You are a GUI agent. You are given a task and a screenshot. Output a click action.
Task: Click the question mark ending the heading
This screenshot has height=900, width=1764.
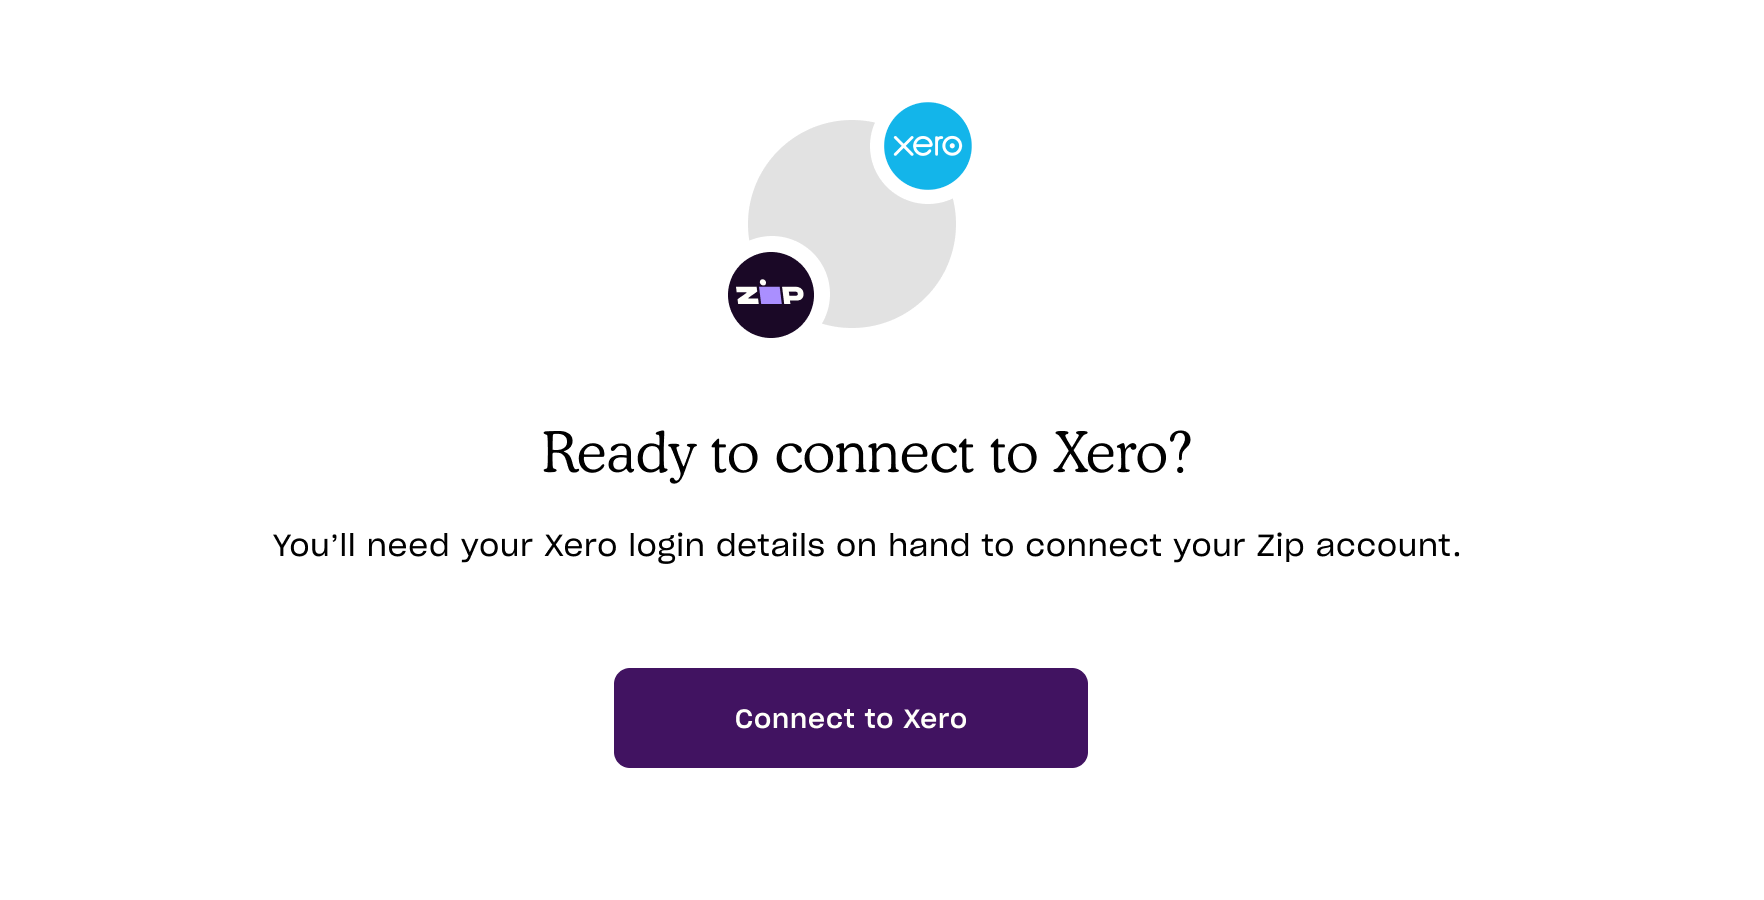1180,453
